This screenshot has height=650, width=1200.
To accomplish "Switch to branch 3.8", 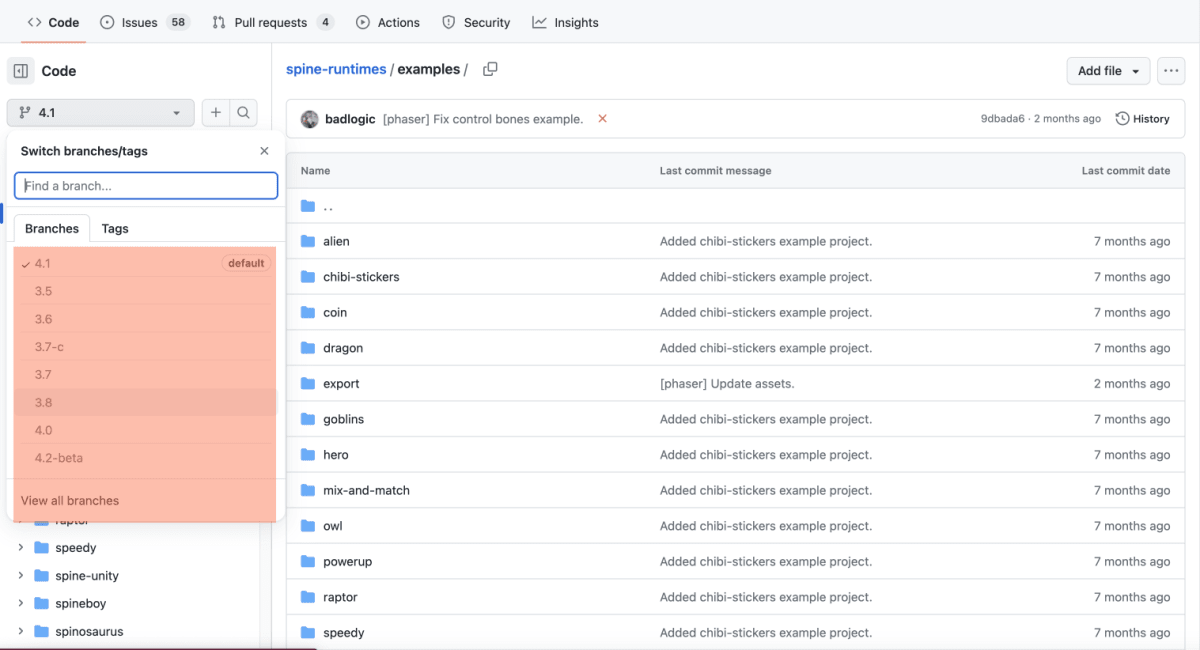I will (x=146, y=402).
